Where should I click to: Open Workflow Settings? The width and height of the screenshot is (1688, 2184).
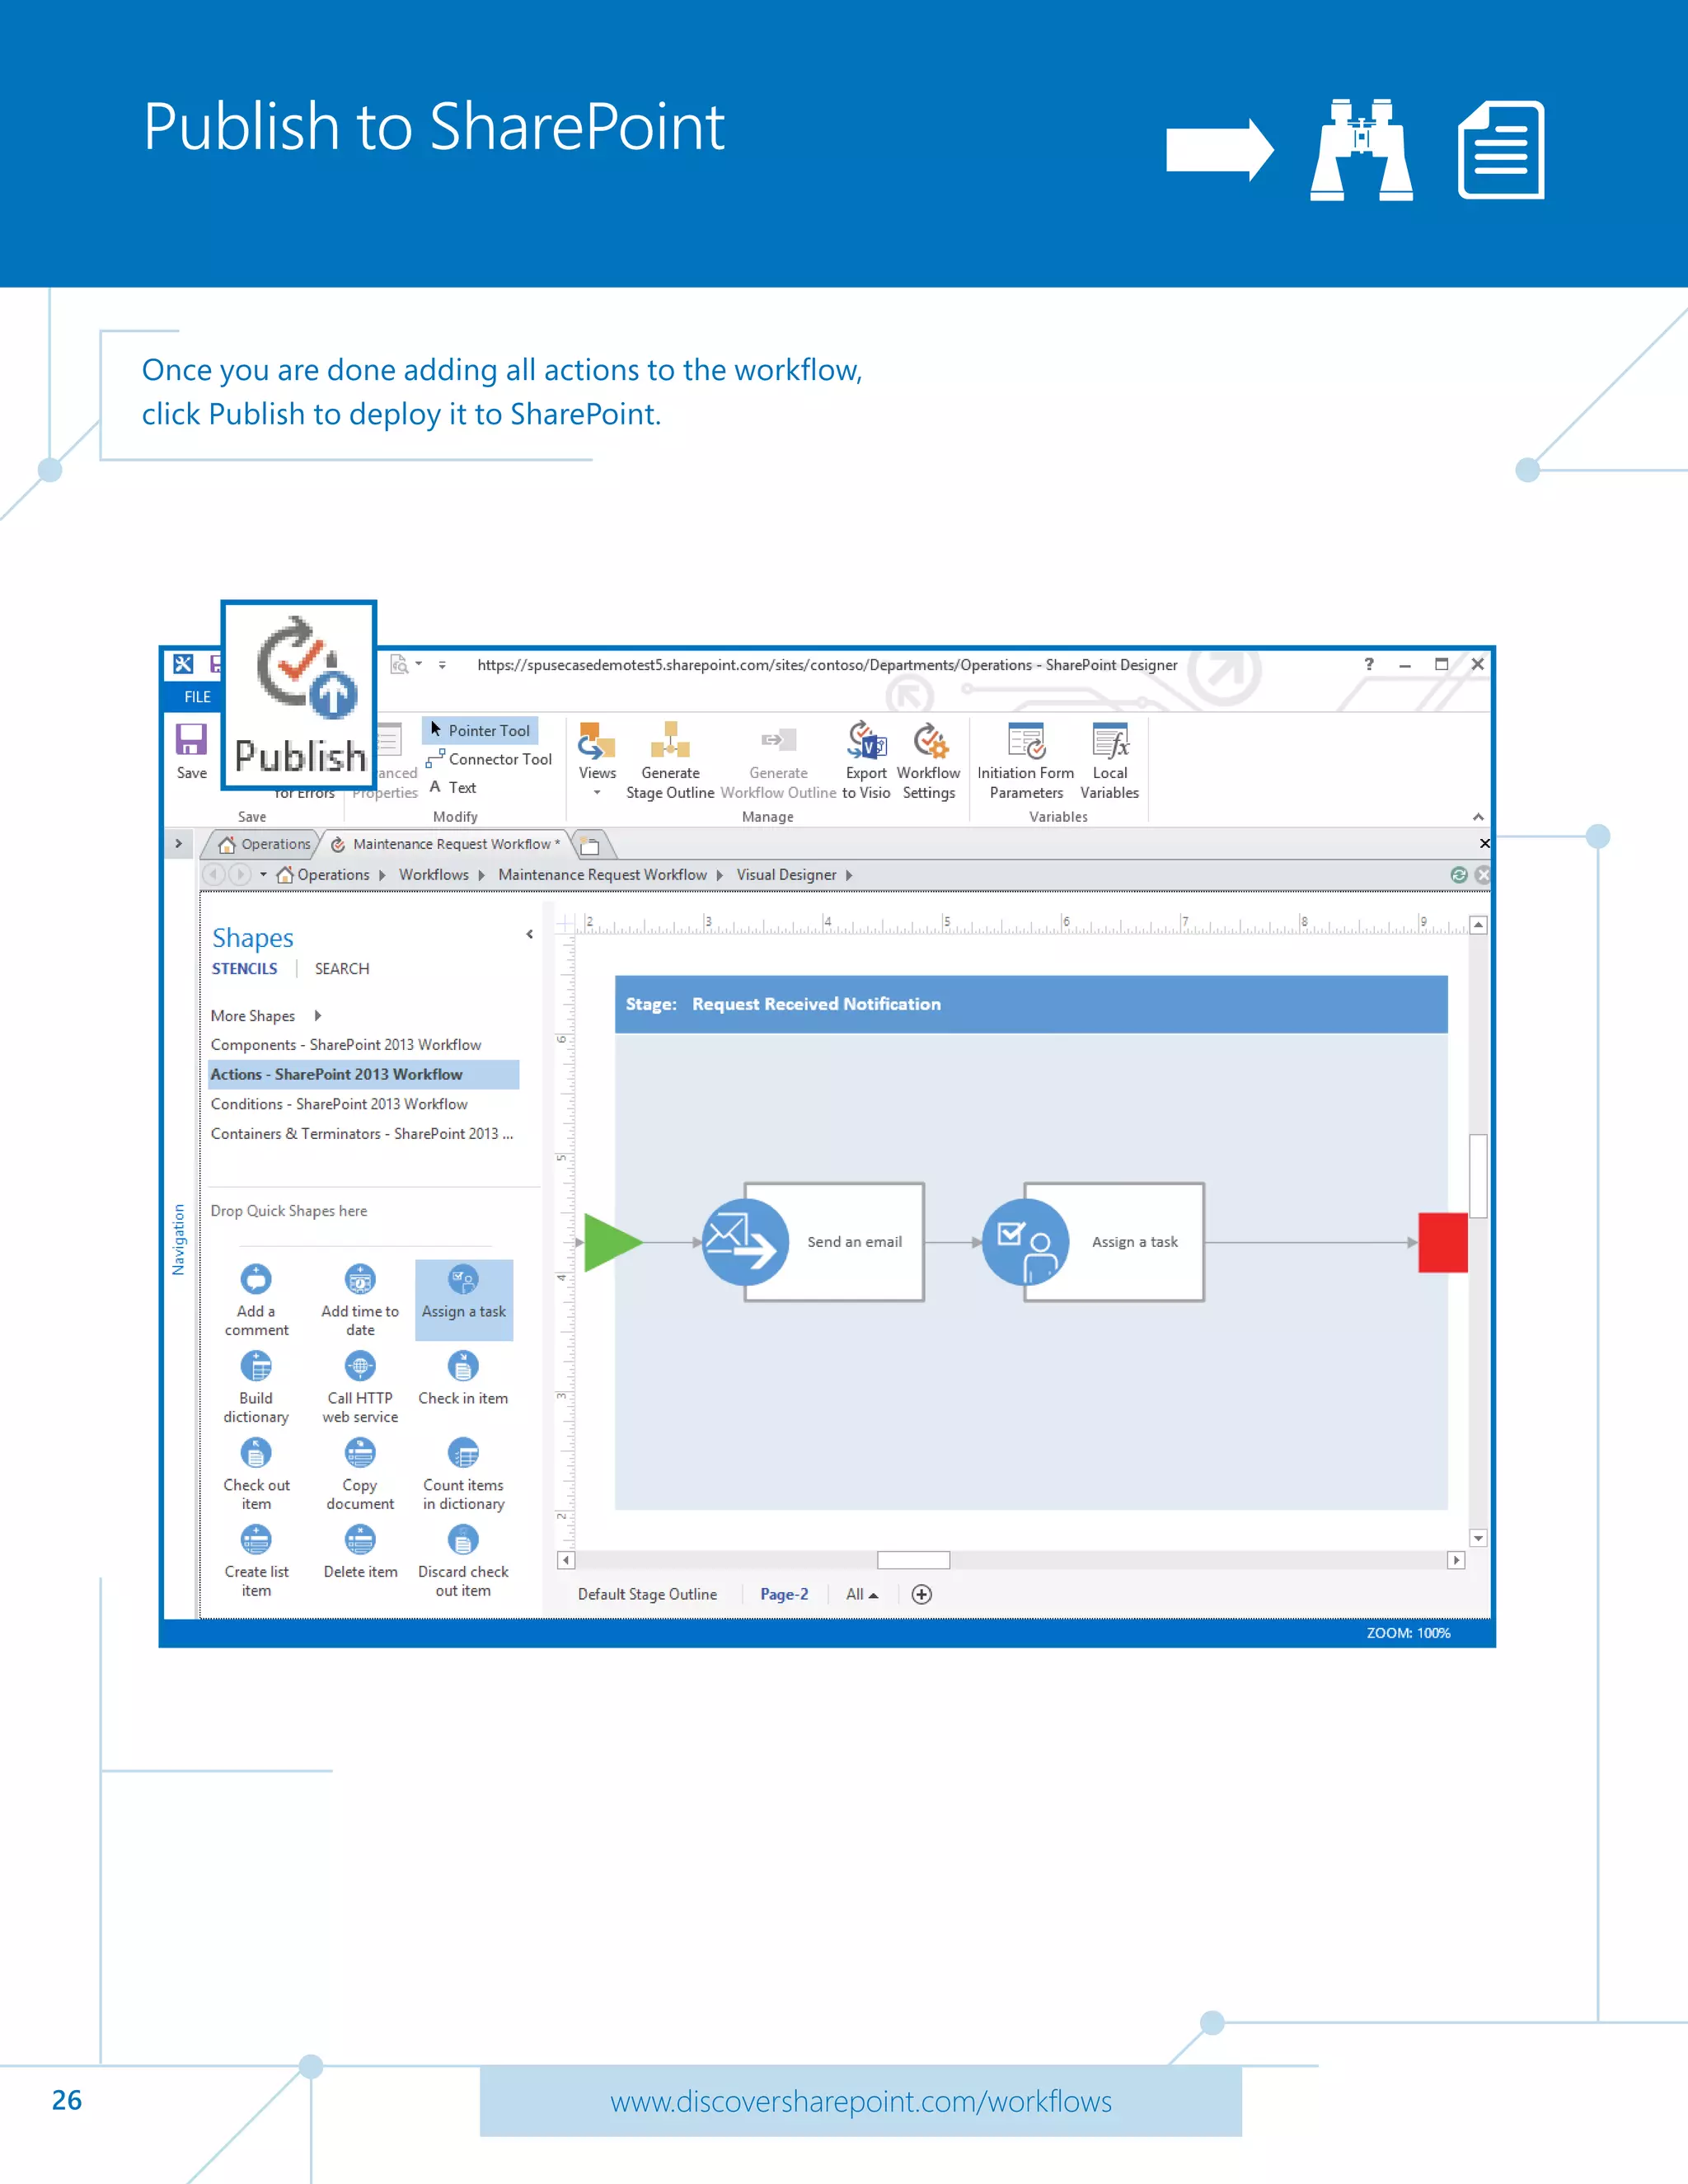coord(929,760)
